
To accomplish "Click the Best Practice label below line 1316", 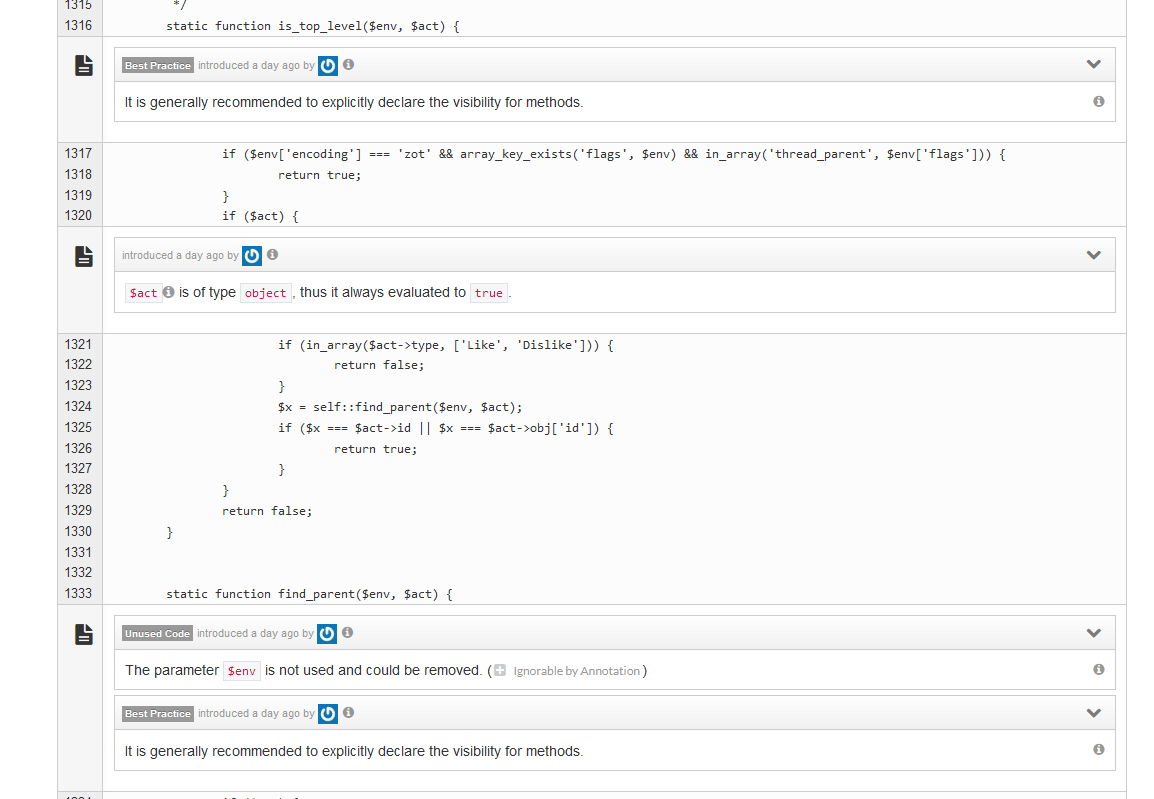I will [158, 65].
